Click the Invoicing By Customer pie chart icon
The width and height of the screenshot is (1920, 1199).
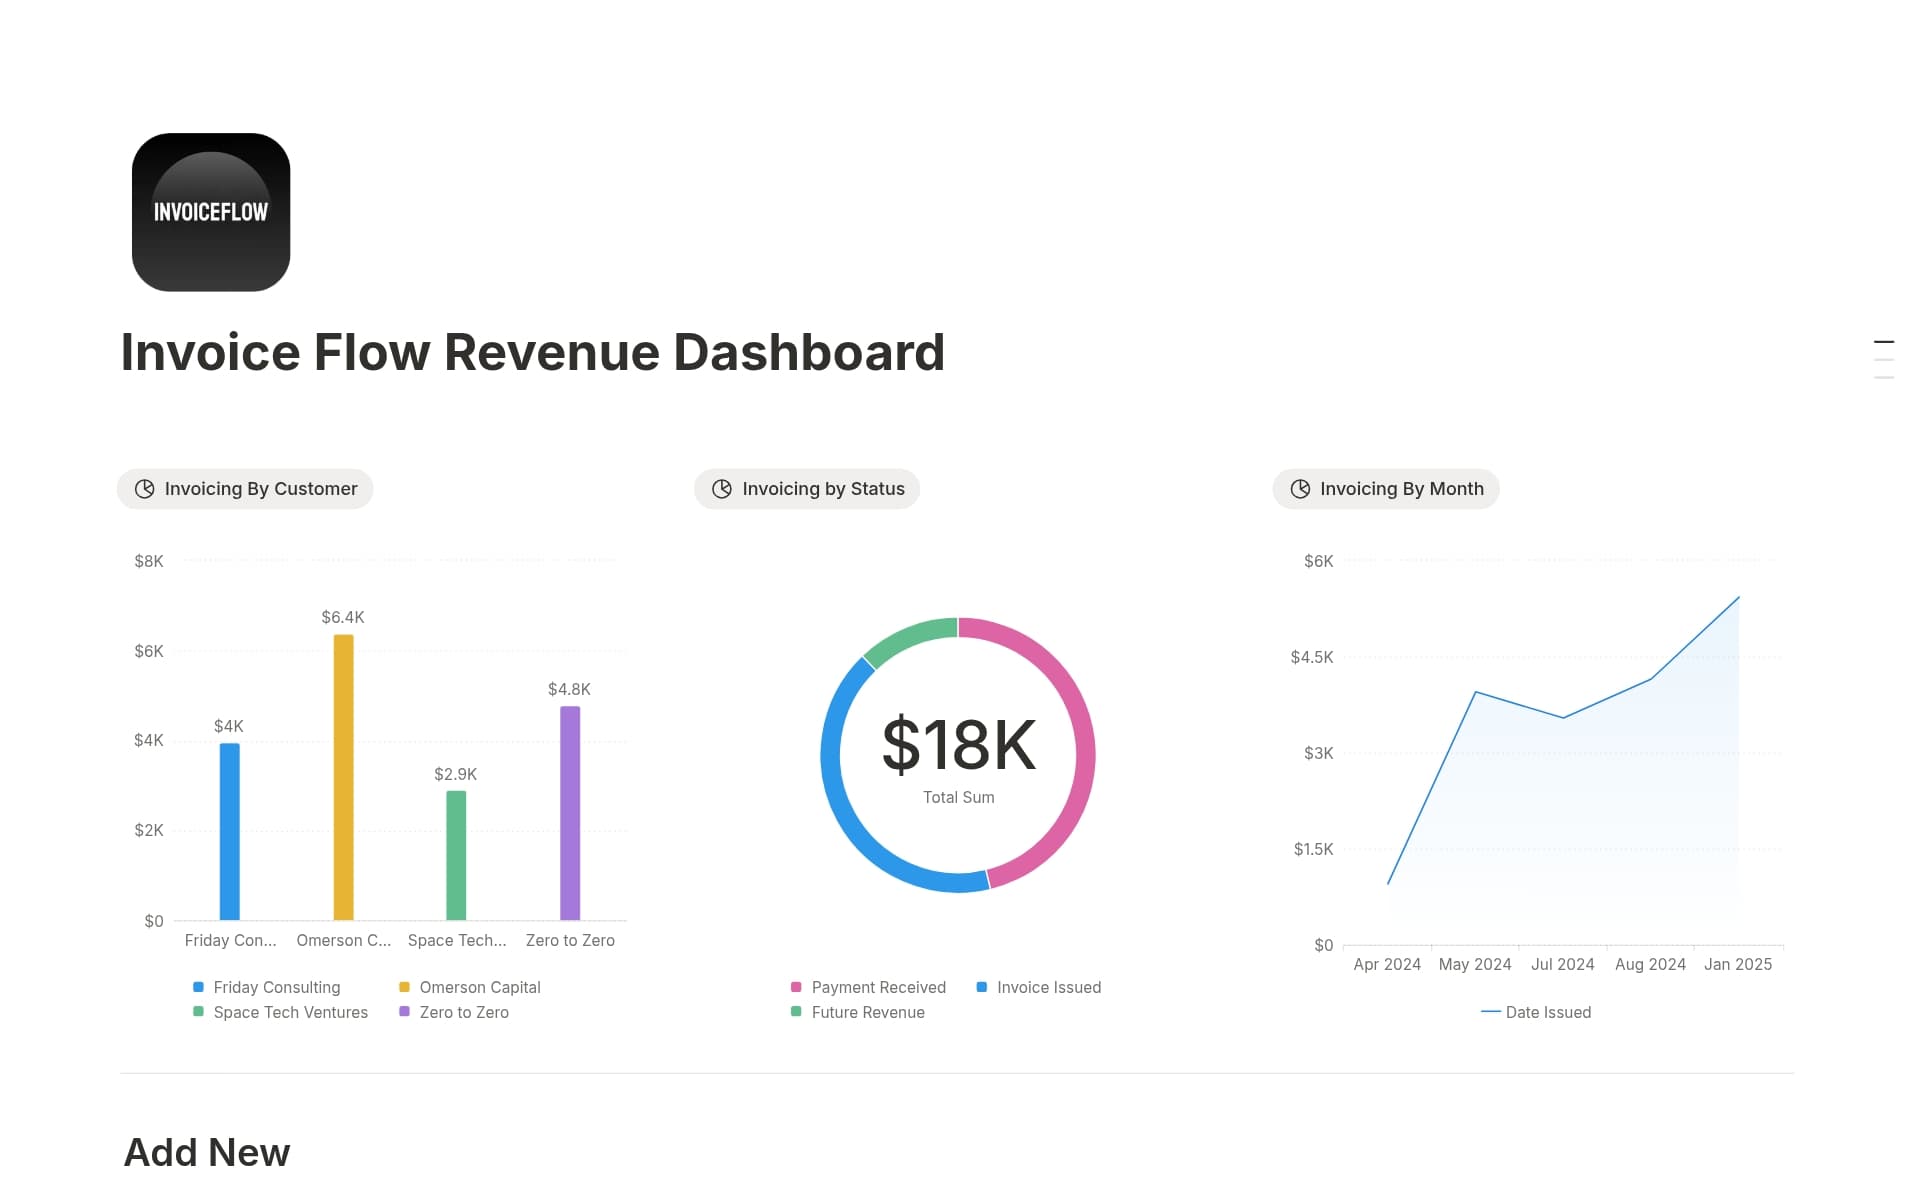pos(145,489)
